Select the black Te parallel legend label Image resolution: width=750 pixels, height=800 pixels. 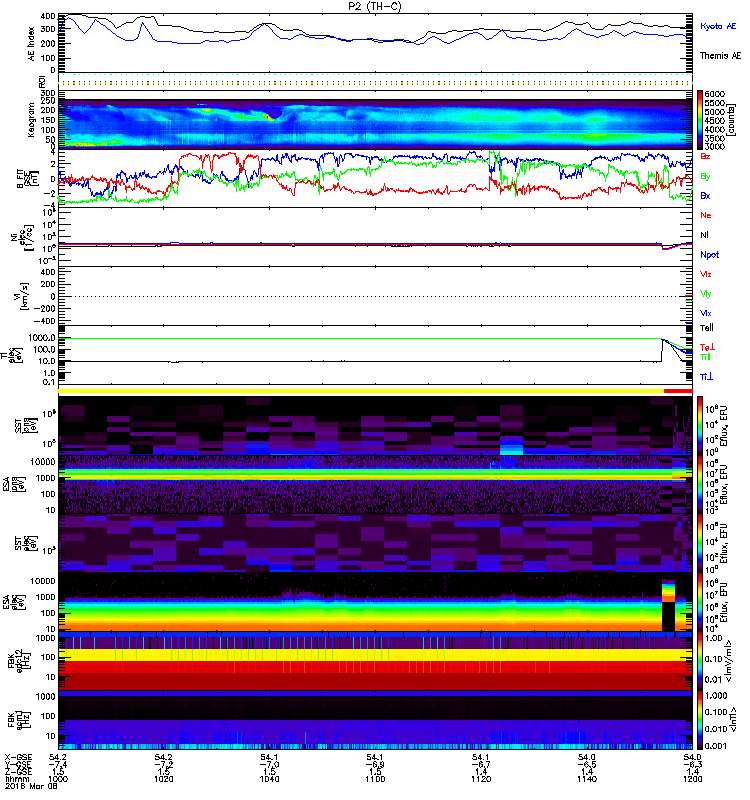(707, 328)
